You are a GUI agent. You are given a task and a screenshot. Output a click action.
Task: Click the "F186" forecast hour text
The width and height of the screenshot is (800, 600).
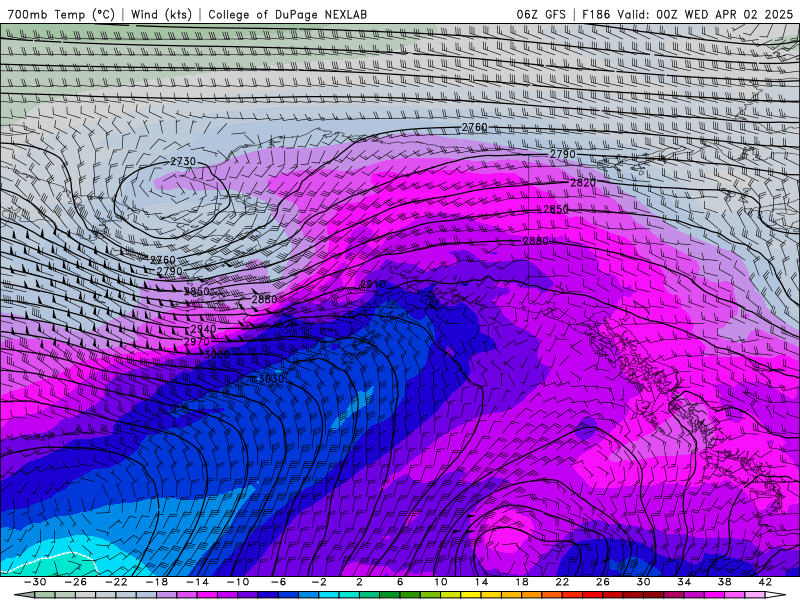tap(595, 15)
